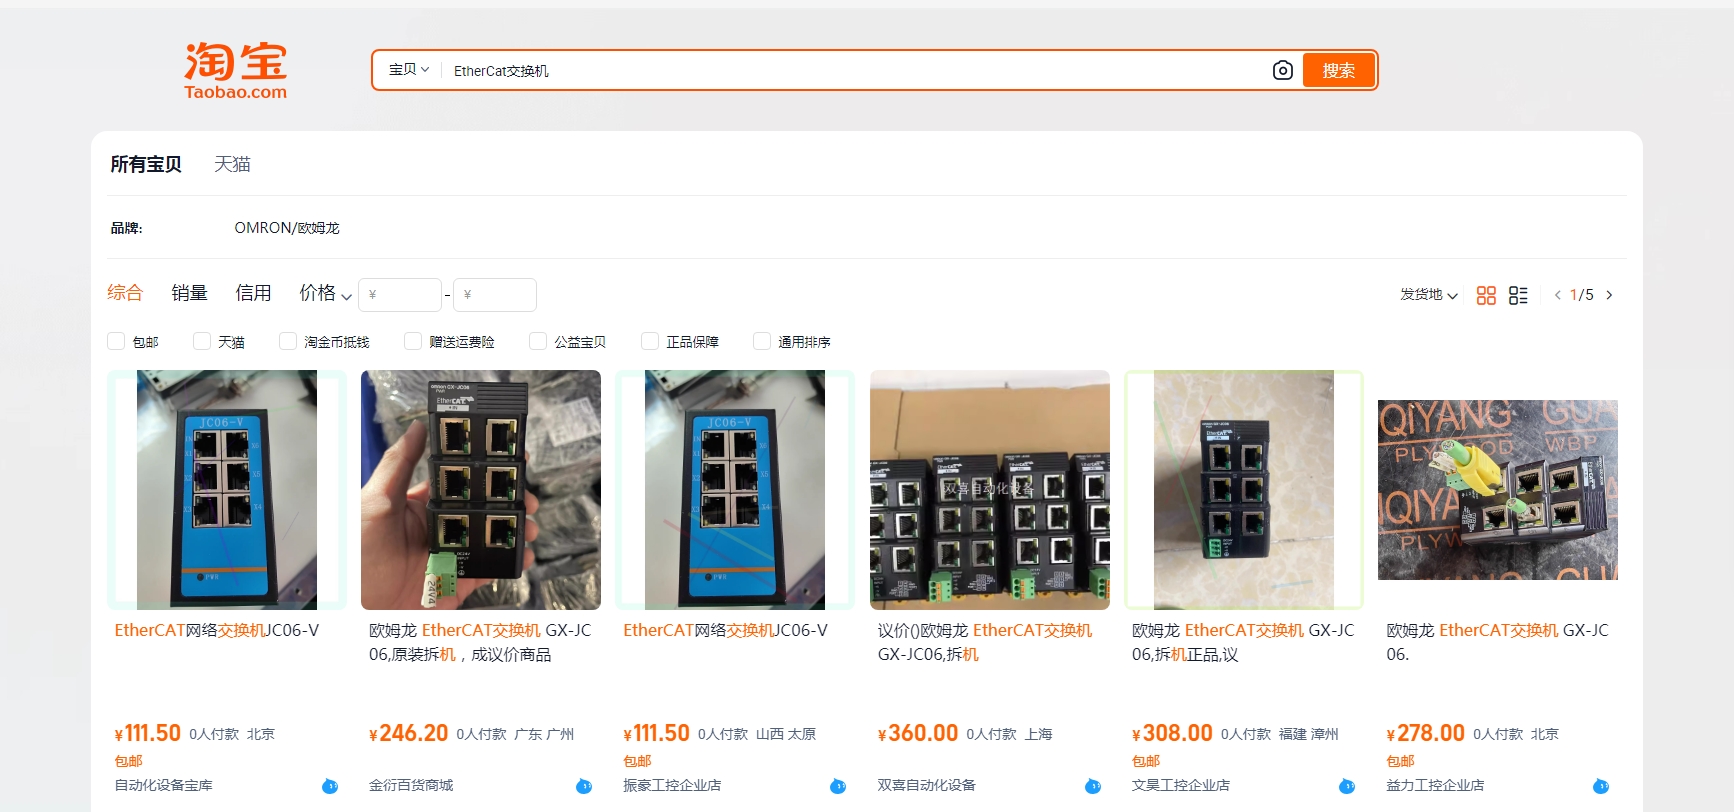This screenshot has width=1734, height=812.
Task: Click the minimum price input field
Action: pos(400,295)
